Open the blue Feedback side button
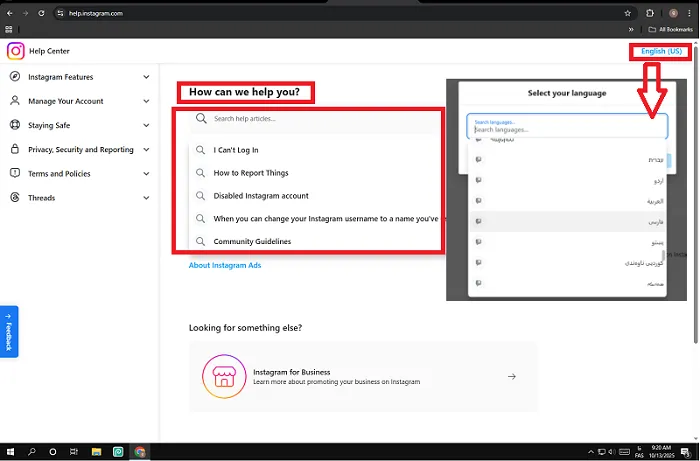 [x=9, y=332]
